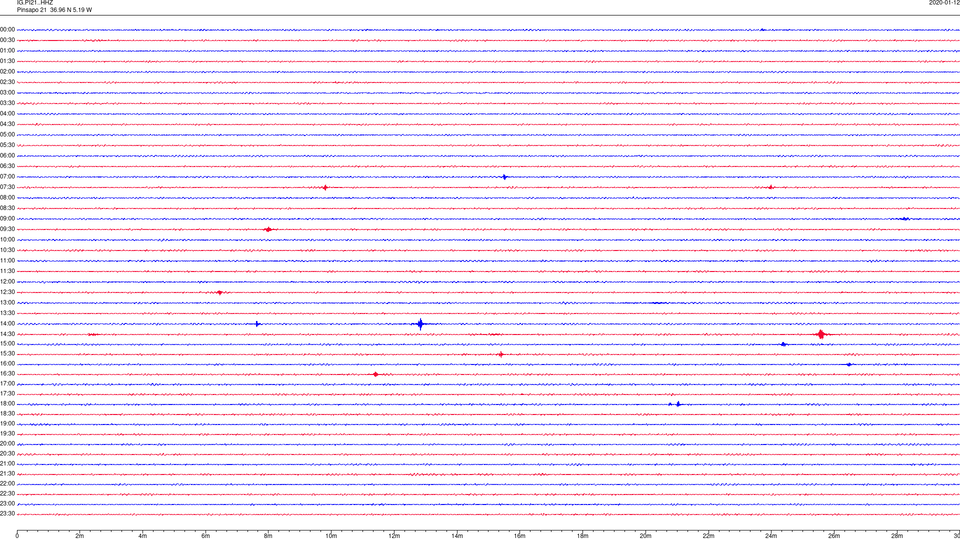Select the blue spike on the 07:00 trace

(x=504, y=177)
